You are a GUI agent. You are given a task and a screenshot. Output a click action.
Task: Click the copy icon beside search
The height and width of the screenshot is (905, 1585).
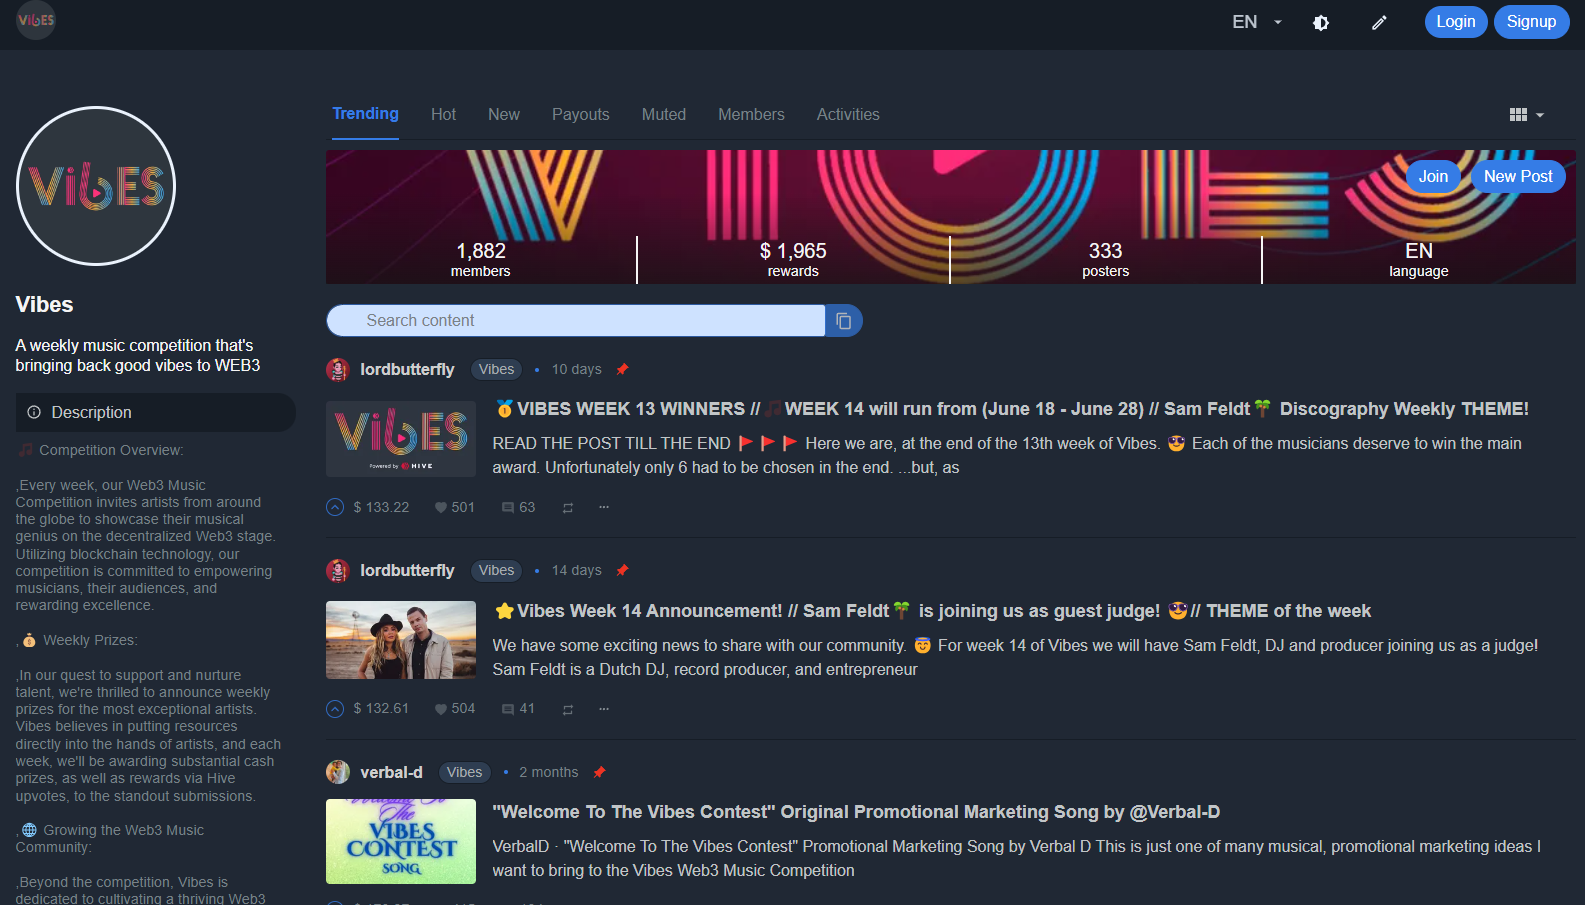844,320
